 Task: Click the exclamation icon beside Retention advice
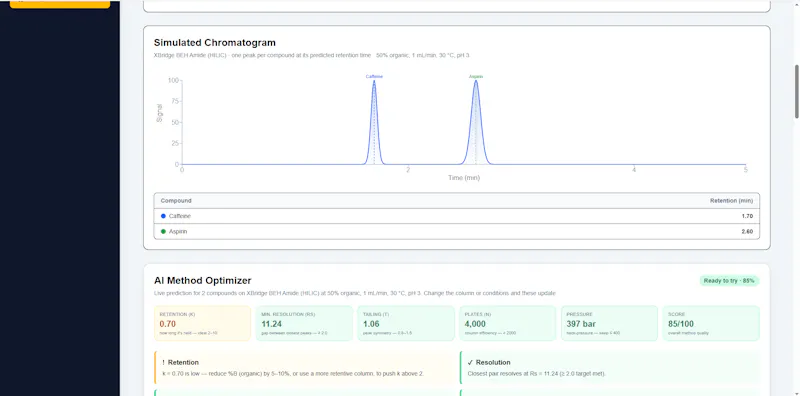tap(163, 362)
